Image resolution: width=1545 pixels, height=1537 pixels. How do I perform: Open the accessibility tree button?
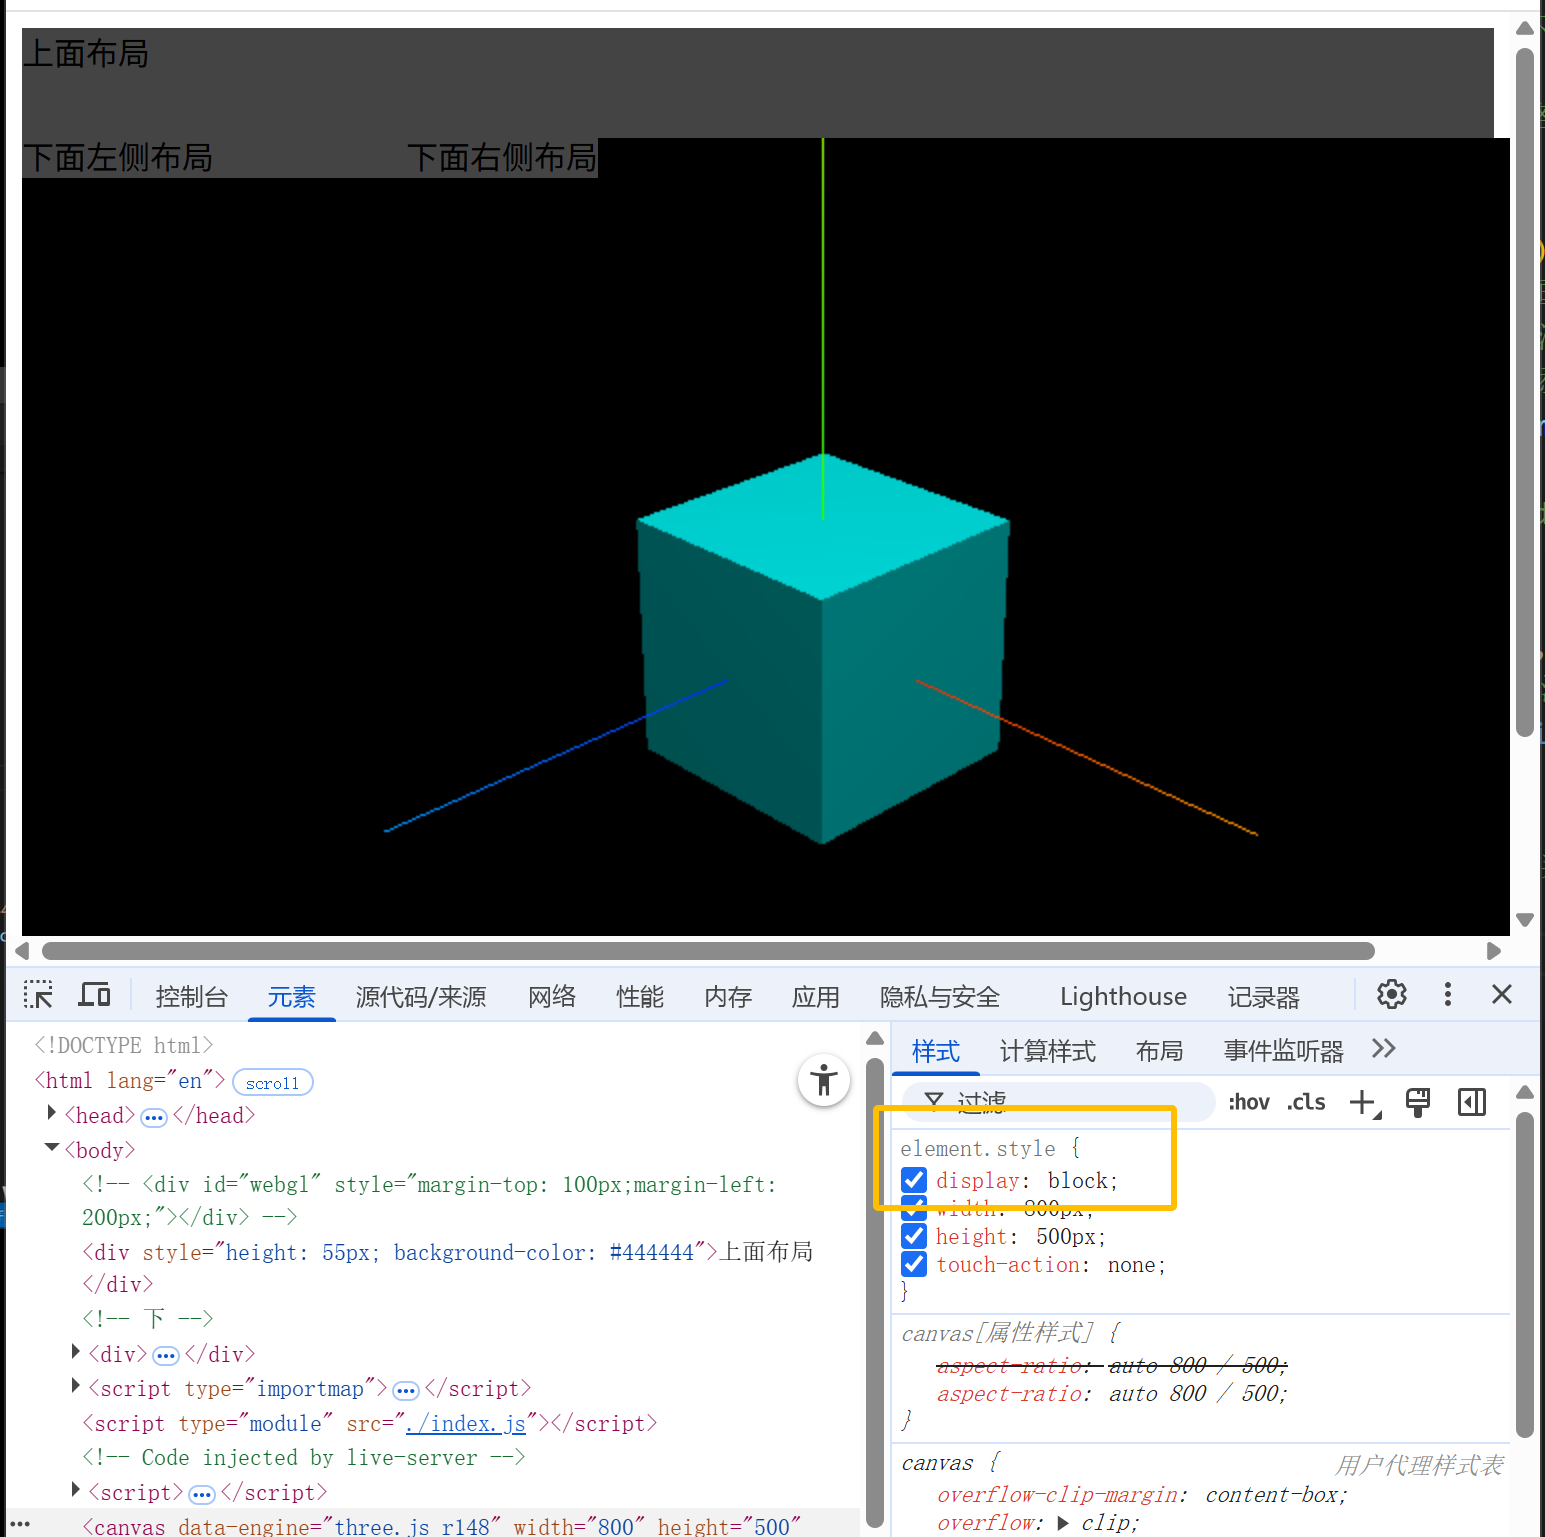tap(824, 1080)
